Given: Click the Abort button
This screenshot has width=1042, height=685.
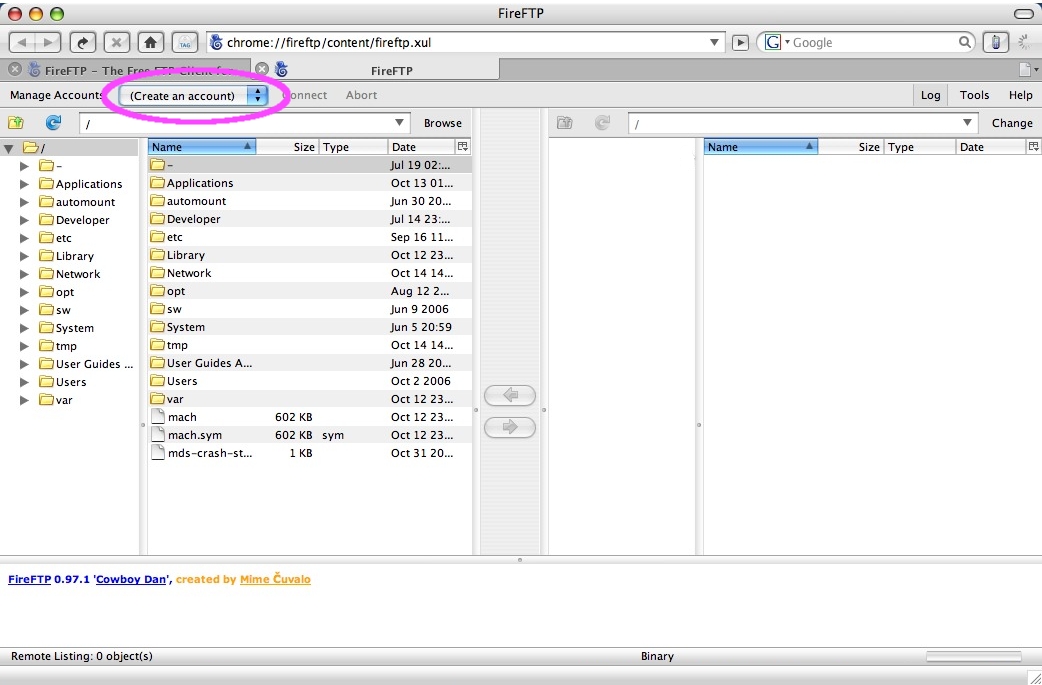Looking at the screenshot, I should click(362, 95).
